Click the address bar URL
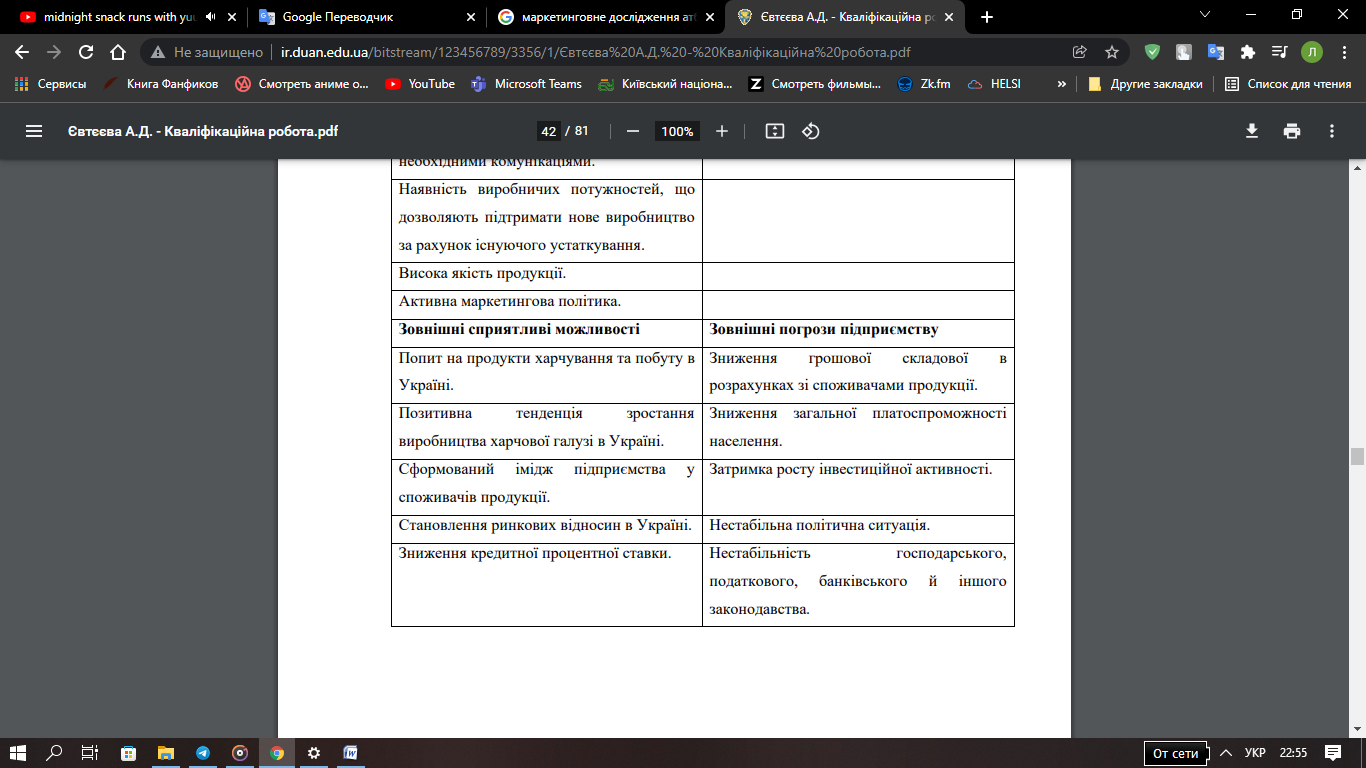1366x768 pixels. pos(596,52)
